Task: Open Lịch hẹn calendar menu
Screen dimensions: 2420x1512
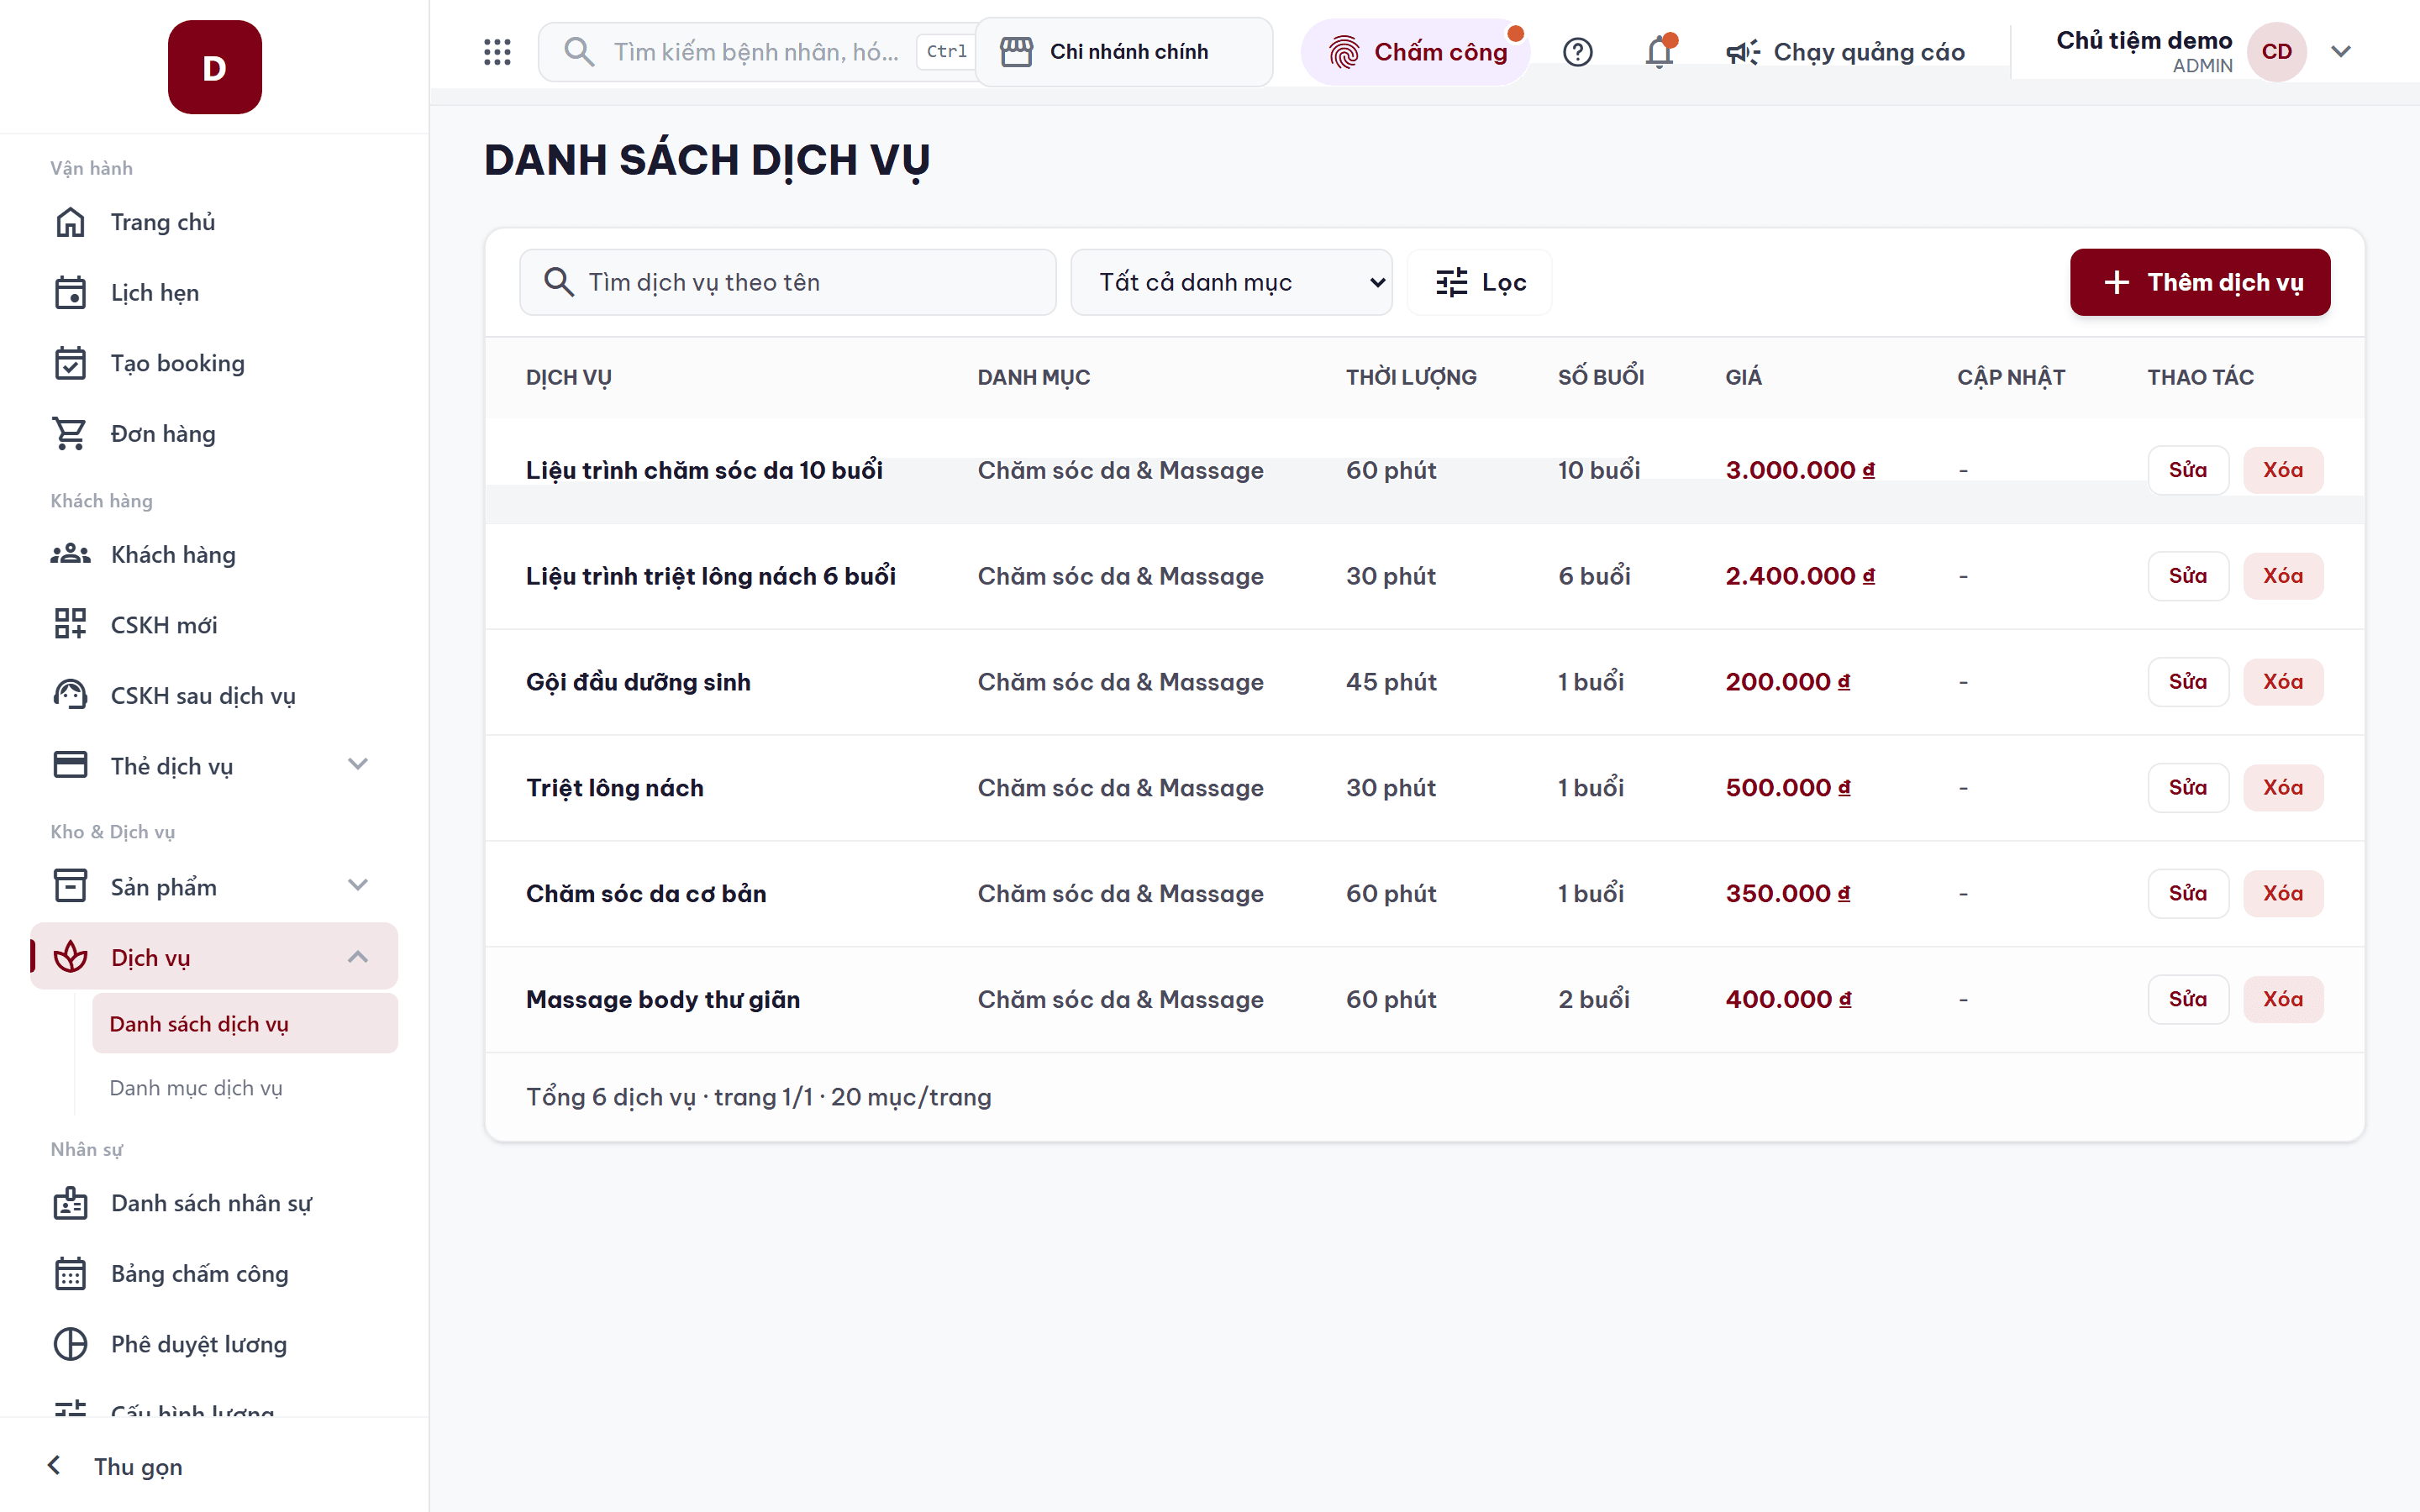Action: click(x=214, y=293)
